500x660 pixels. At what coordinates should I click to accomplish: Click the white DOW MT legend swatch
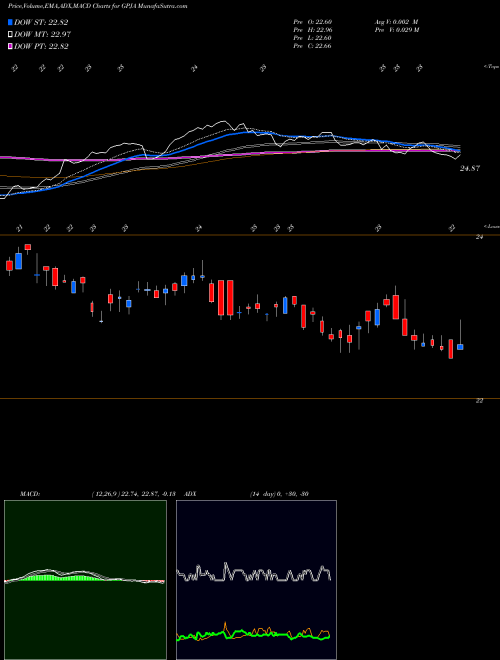(10, 35)
